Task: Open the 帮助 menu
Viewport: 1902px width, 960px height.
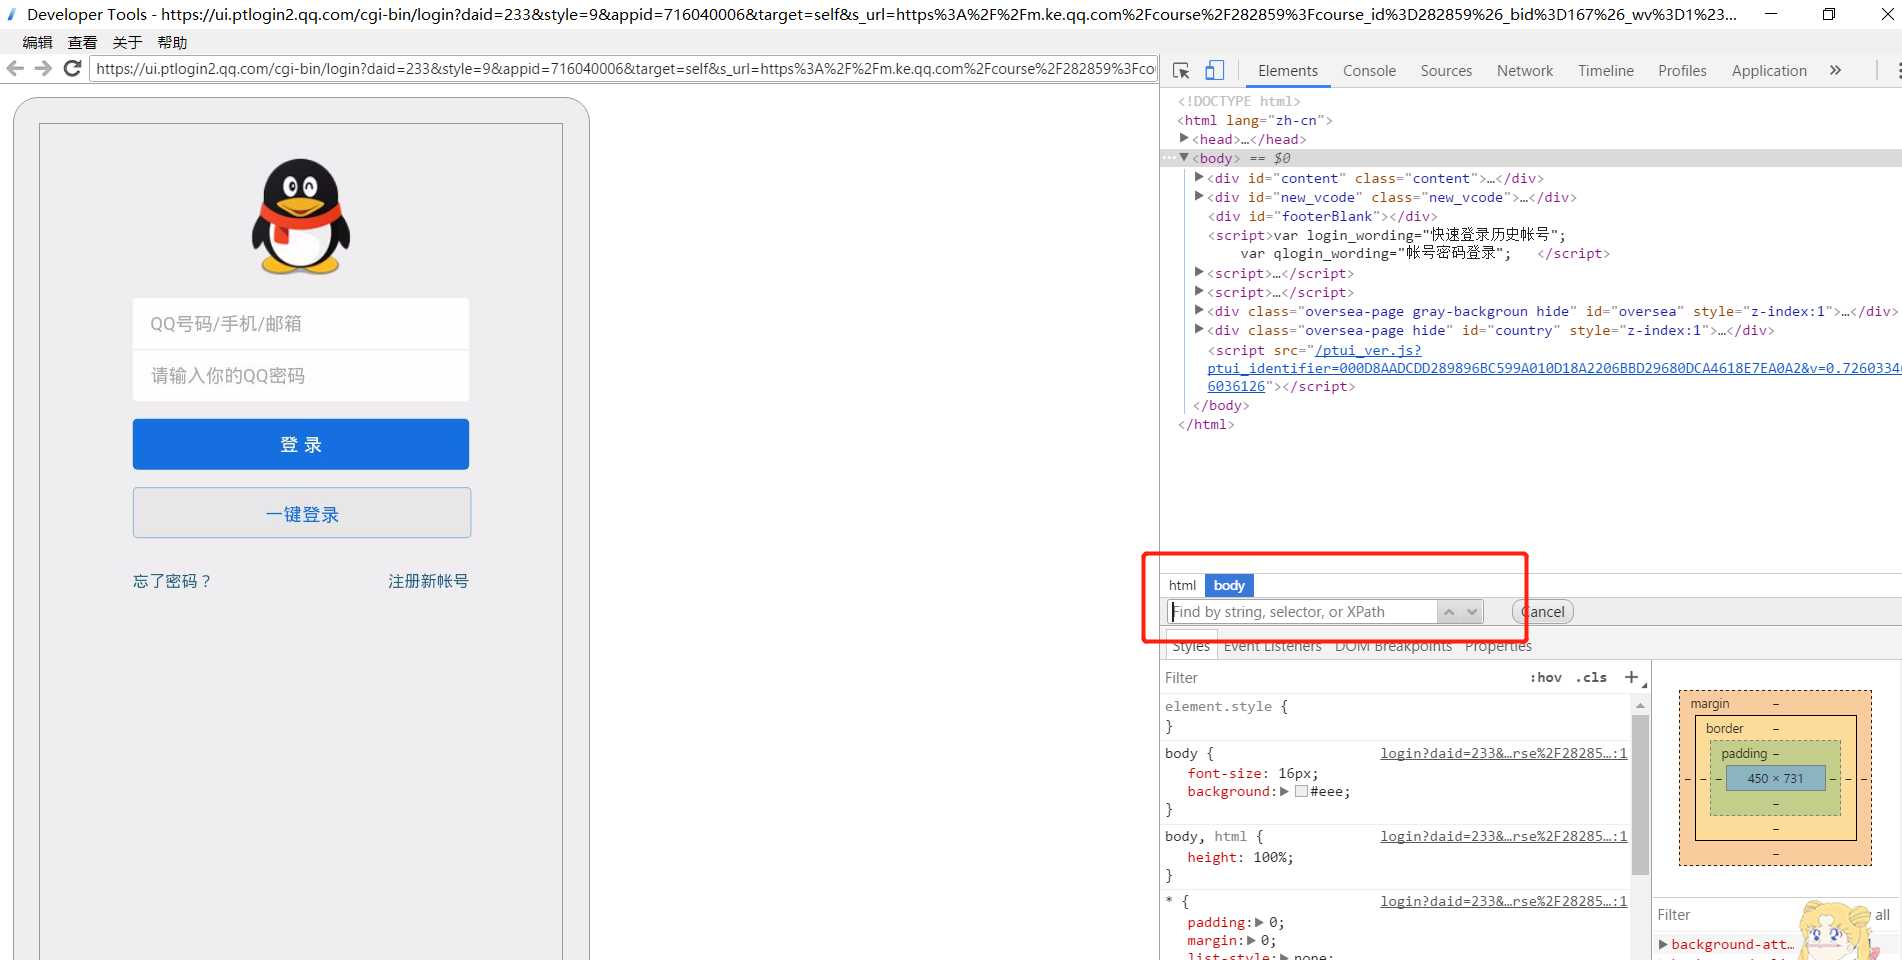Action: tap(172, 42)
